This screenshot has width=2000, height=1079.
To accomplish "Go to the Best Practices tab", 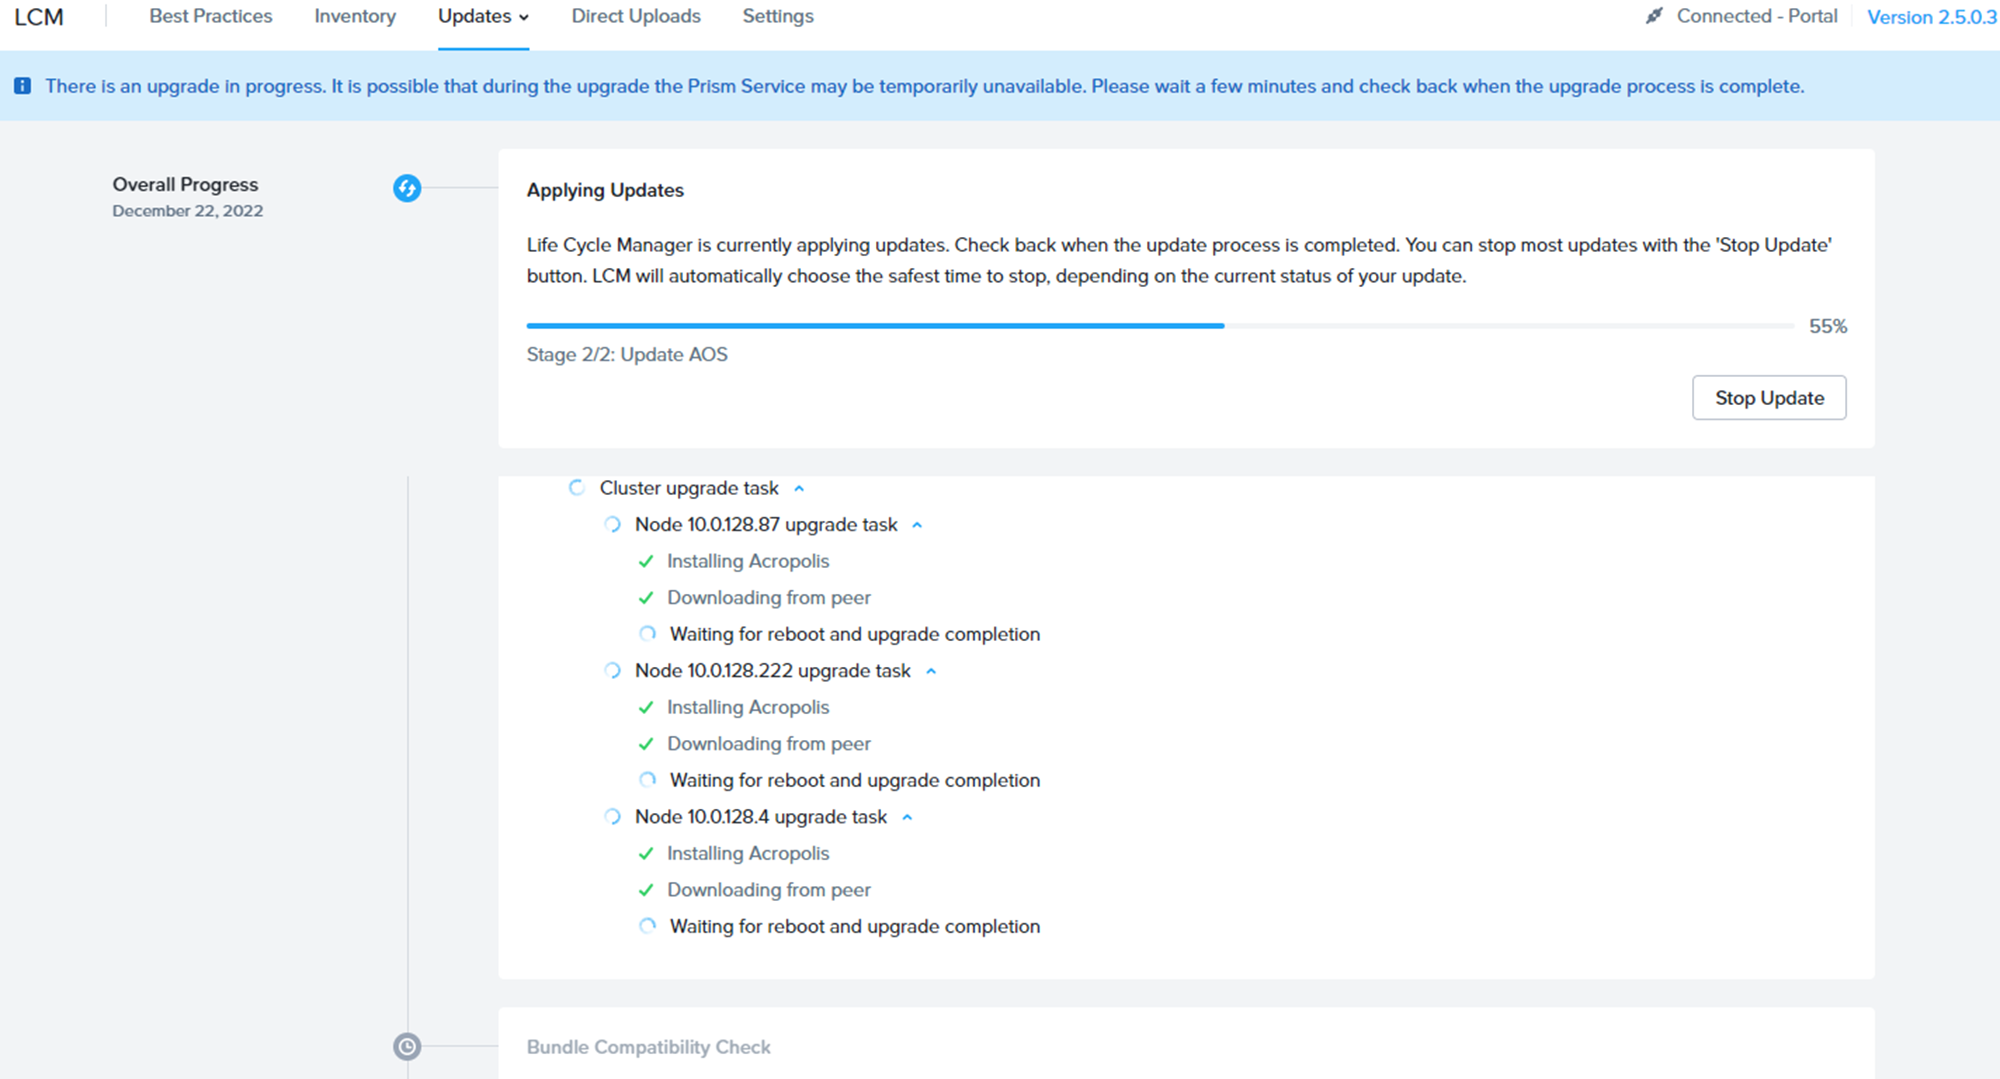I will click(x=211, y=17).
